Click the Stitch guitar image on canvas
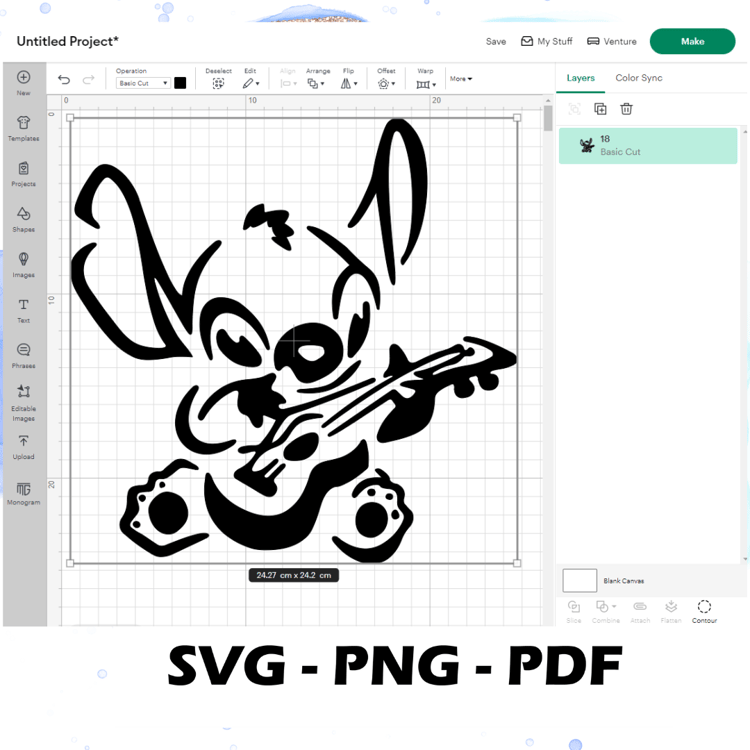 click(x=293, y=340)
